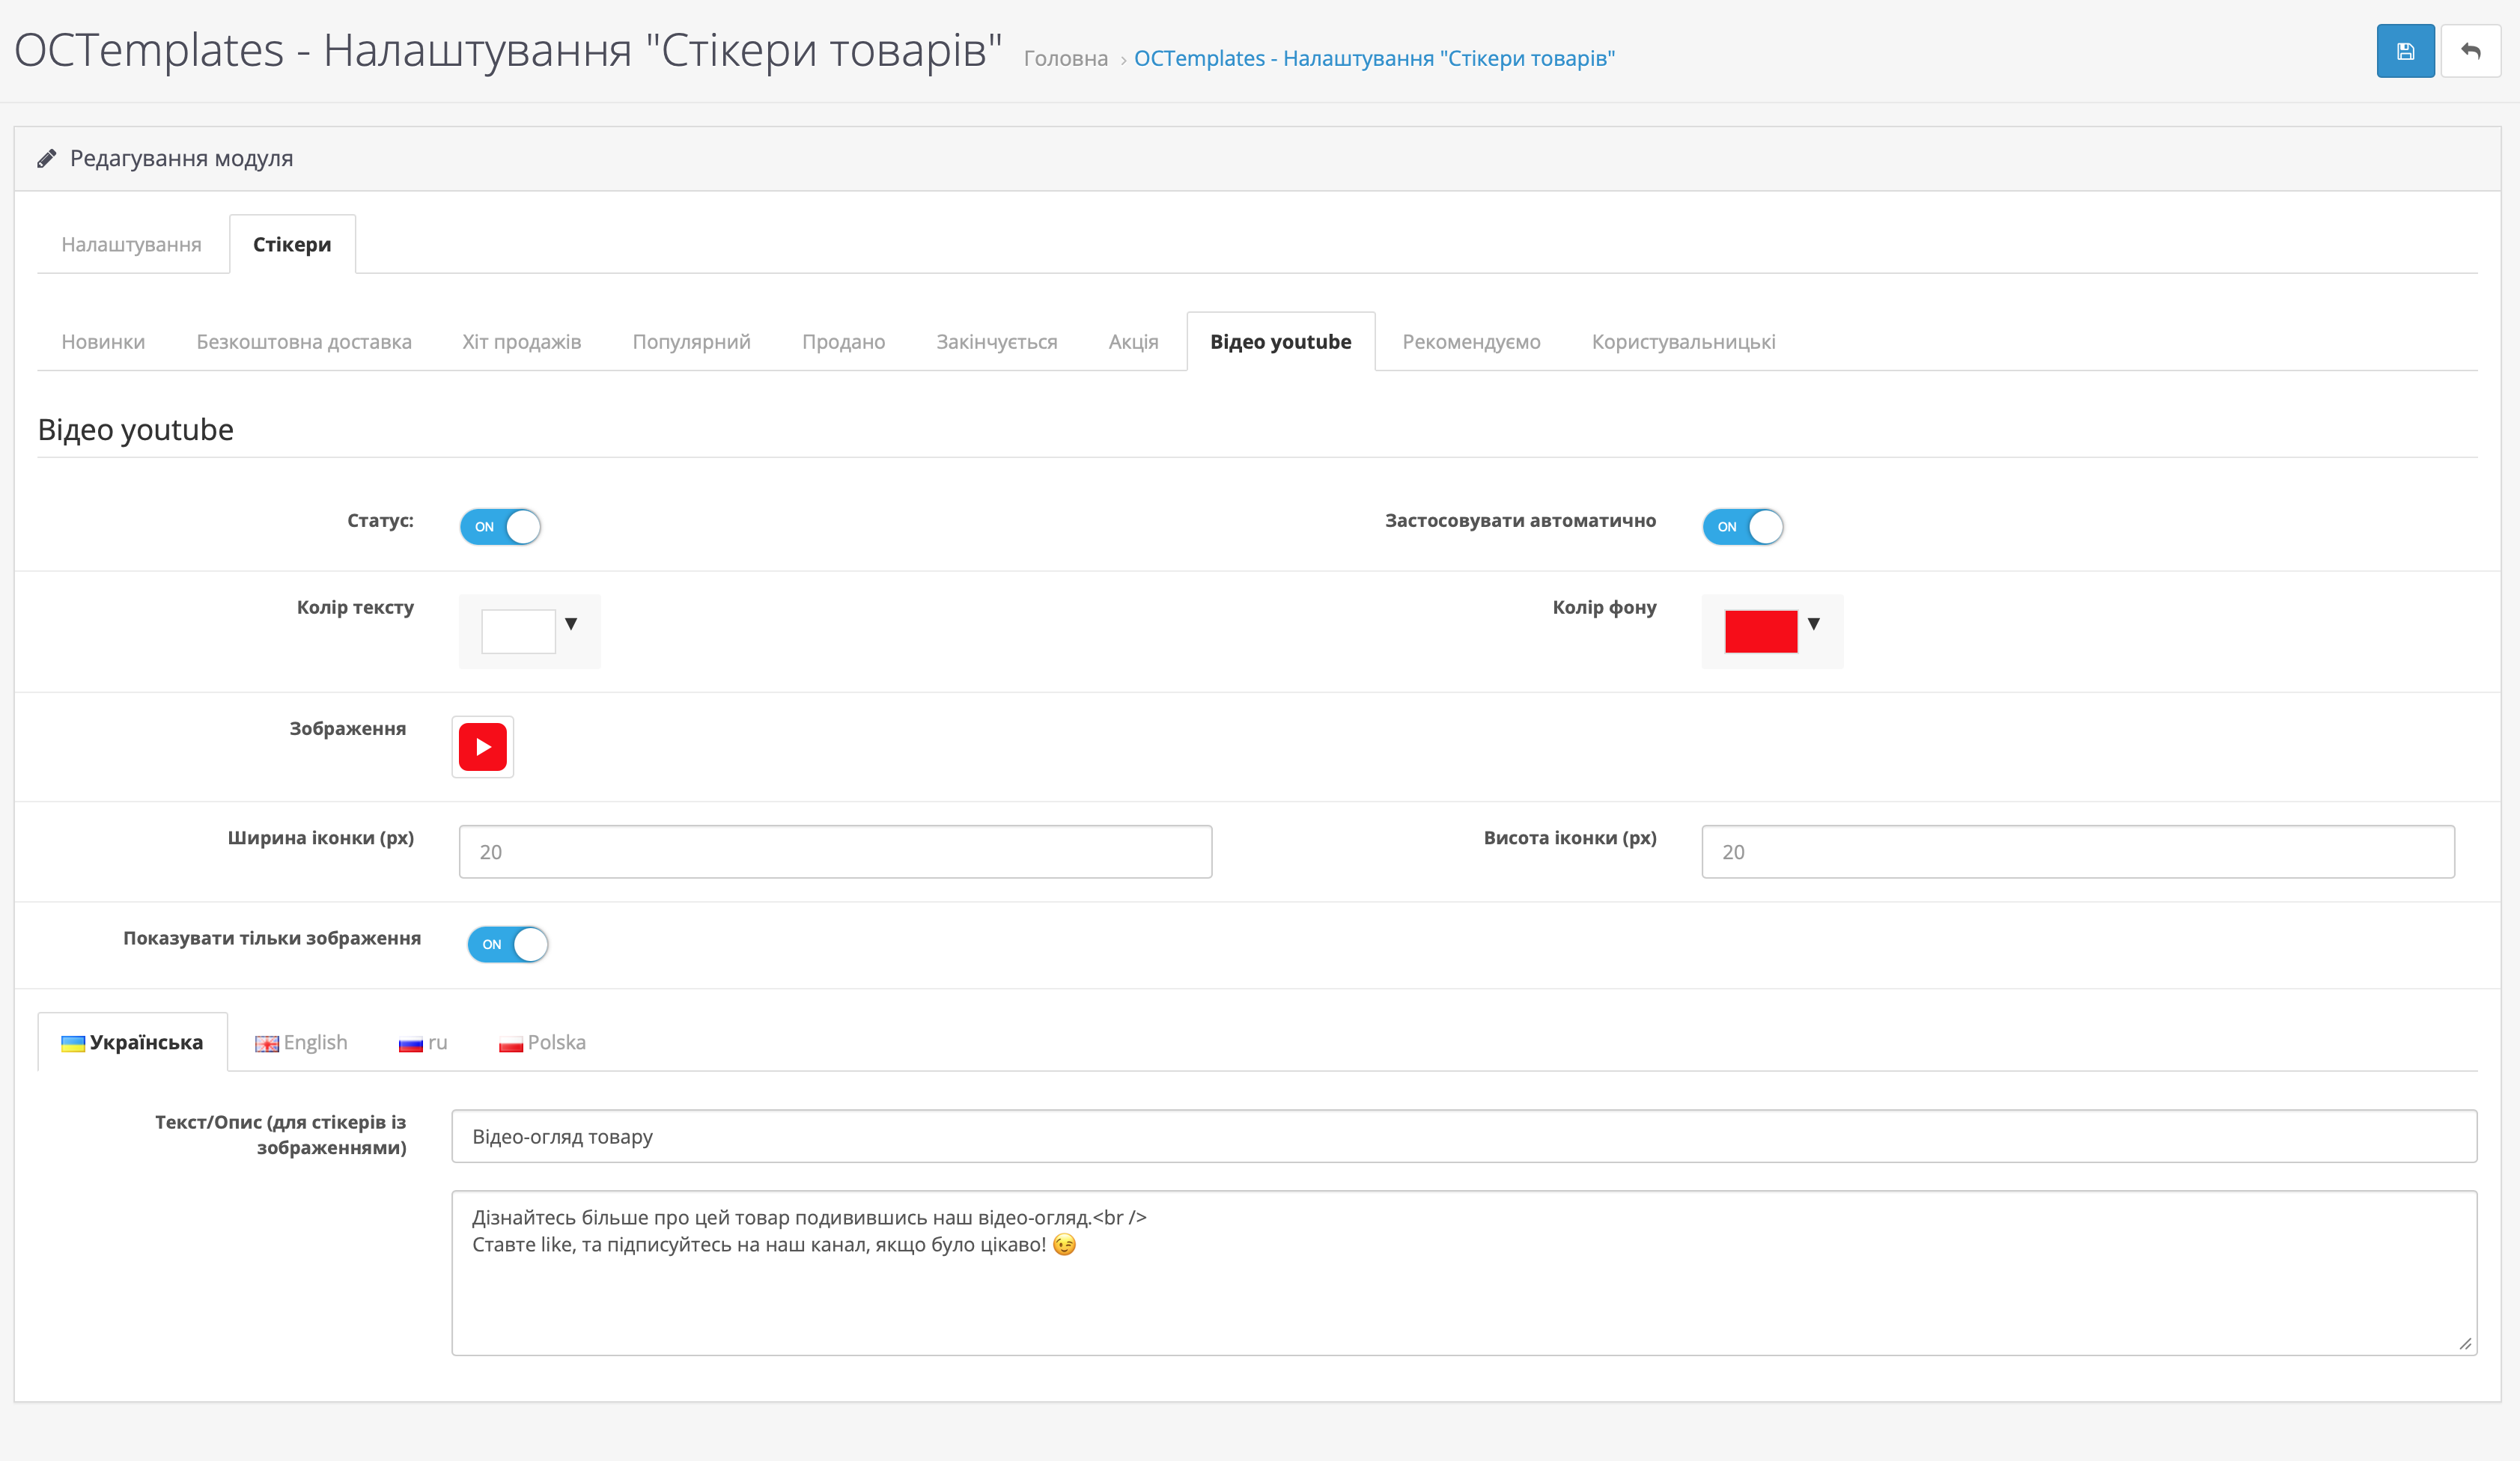2520x1461 pixels.
Task: Expand the Колір фону dropdown arrow
Action: pyautogui.click(x=1813, y=624)
